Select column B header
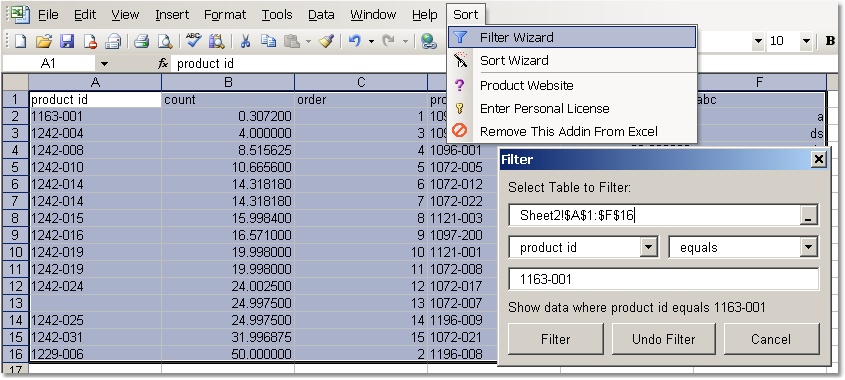The height and width of the screenshot is (380, 845). 228,82
